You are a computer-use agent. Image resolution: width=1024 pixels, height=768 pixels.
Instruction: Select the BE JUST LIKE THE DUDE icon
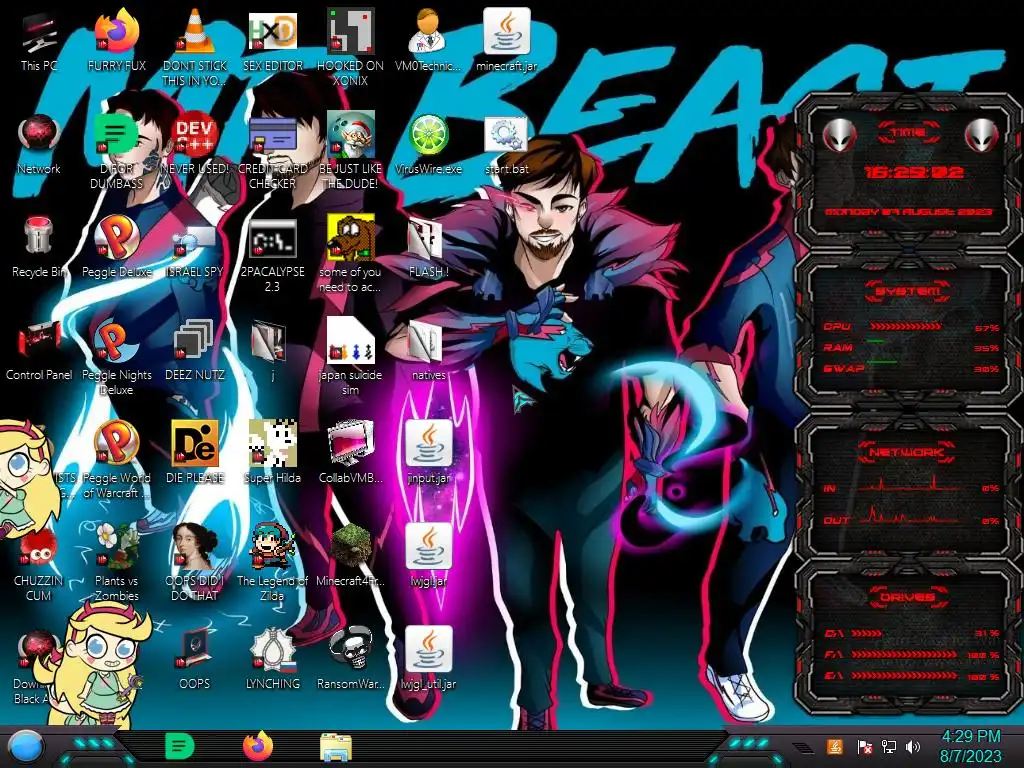pos(351,136)
